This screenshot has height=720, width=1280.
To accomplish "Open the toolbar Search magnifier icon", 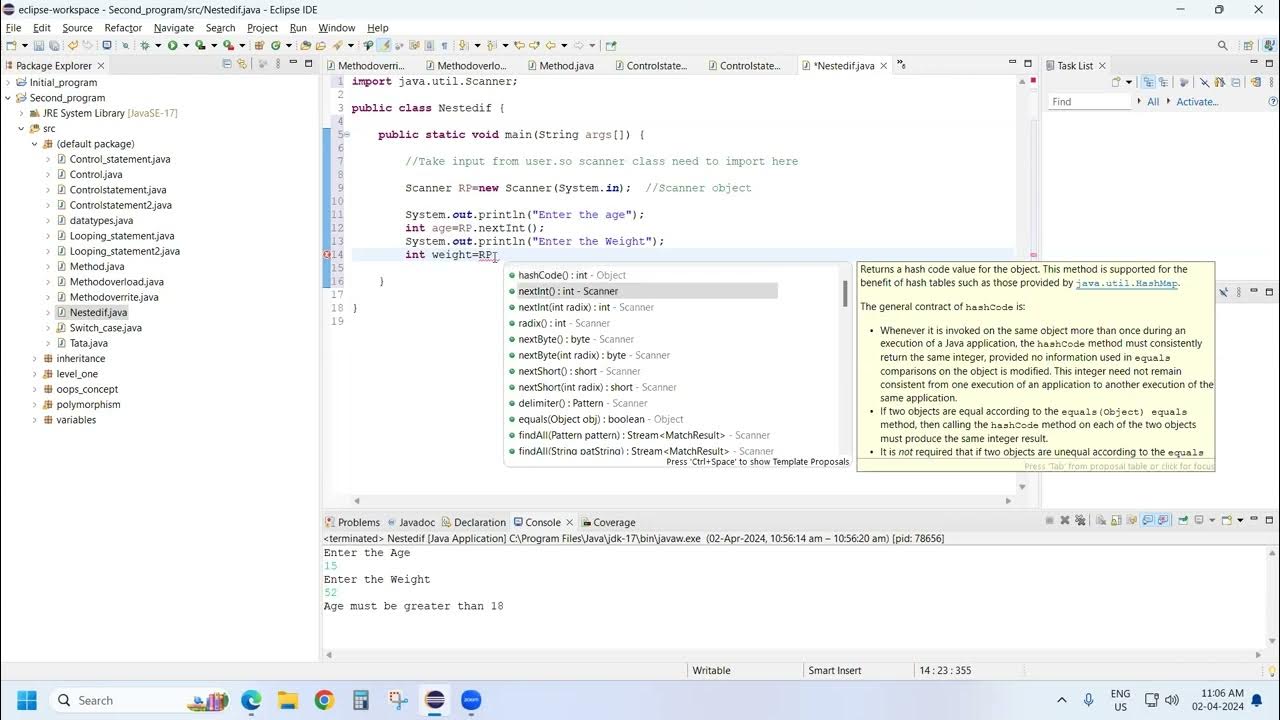I will coord(1223,45).
